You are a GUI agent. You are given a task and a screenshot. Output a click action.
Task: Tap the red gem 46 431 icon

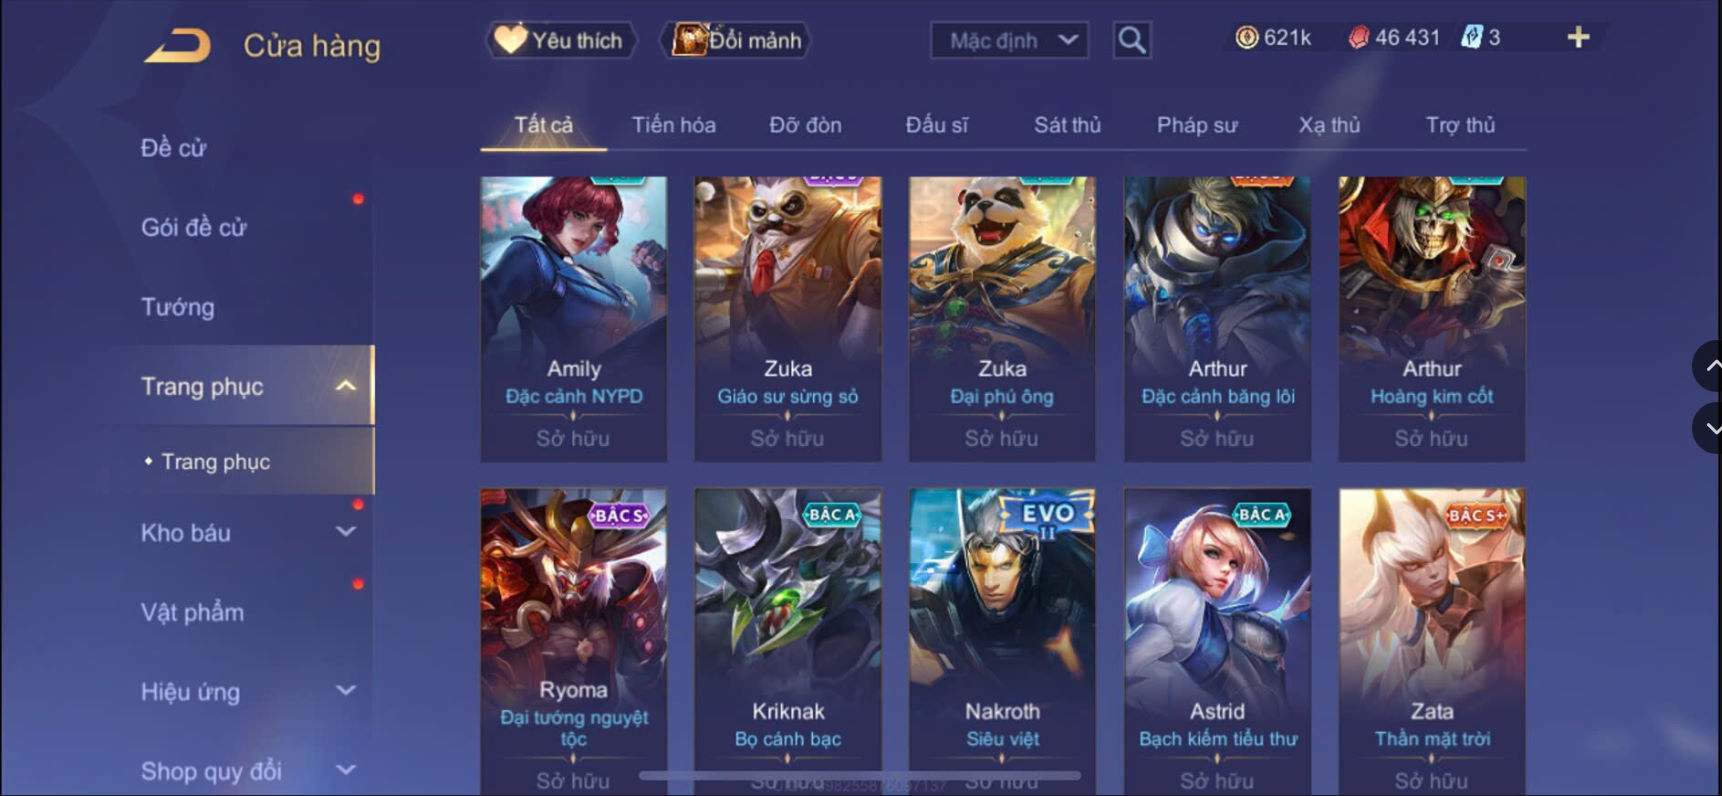click(1358, 38)
